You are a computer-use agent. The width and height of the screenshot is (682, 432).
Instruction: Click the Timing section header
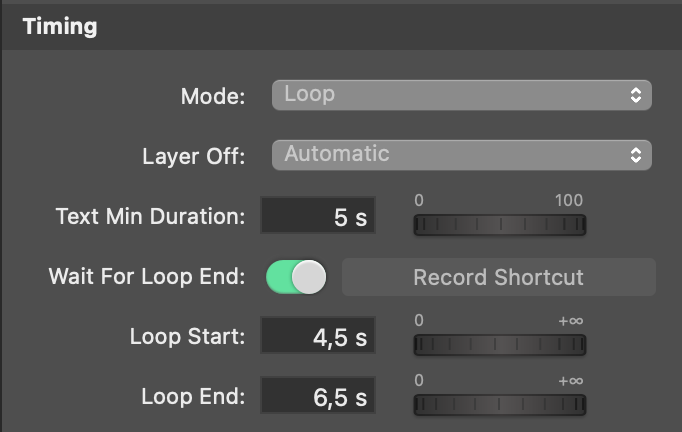point(60,27)
